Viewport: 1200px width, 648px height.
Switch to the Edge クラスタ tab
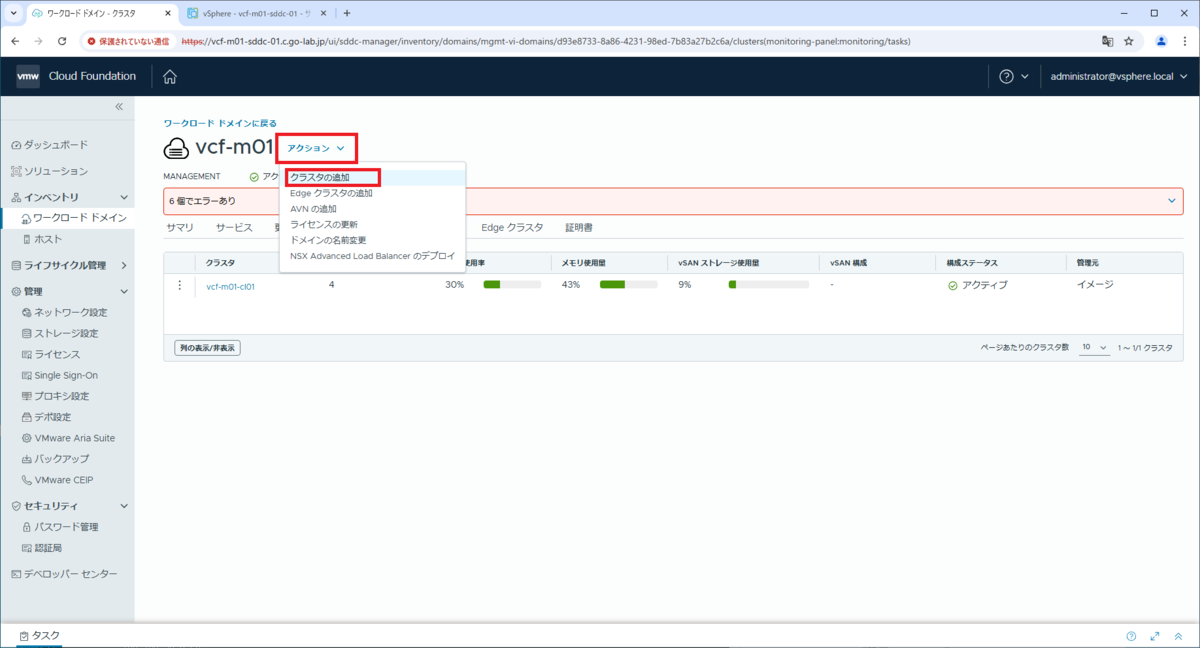coord(512,228)
